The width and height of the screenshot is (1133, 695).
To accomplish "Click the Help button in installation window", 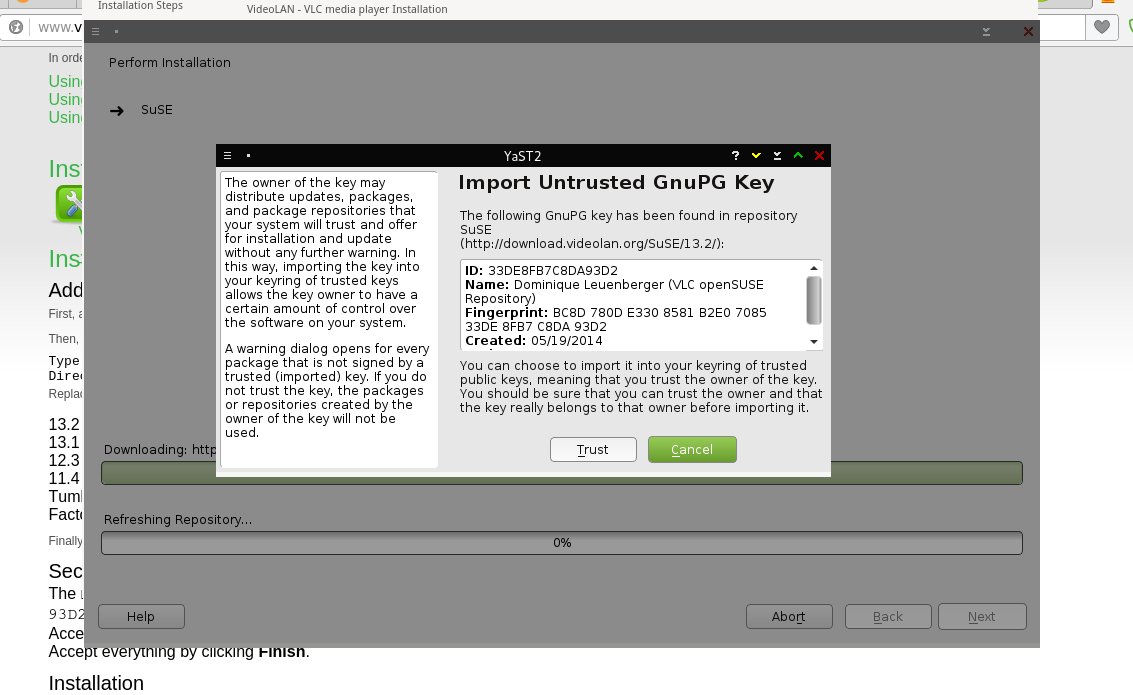I will 141,616.
